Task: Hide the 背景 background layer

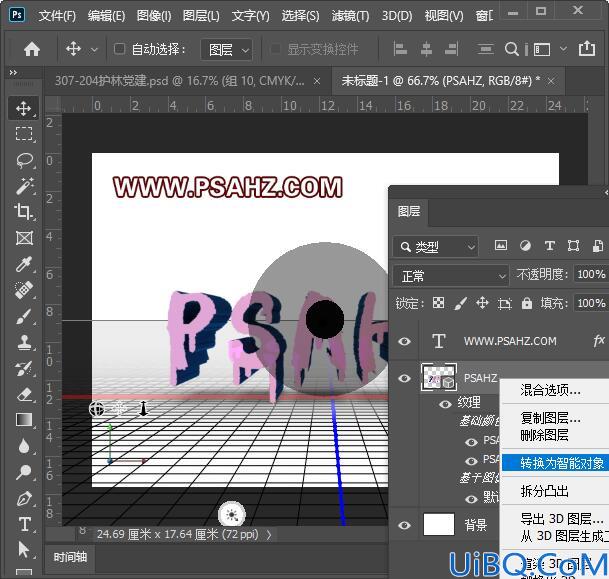Action: click(x=404, y=525)
